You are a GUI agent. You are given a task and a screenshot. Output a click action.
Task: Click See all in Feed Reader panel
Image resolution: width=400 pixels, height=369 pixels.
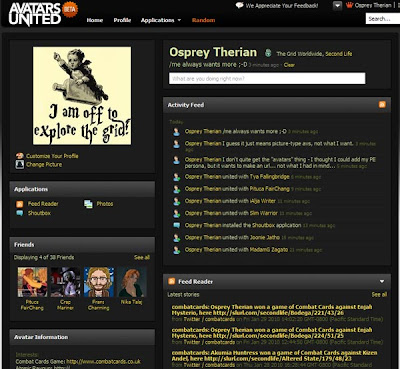[x=379, y=295]
